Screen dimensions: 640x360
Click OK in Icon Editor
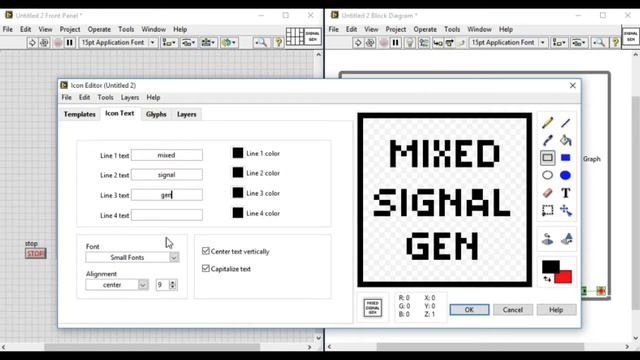(469, 310)
